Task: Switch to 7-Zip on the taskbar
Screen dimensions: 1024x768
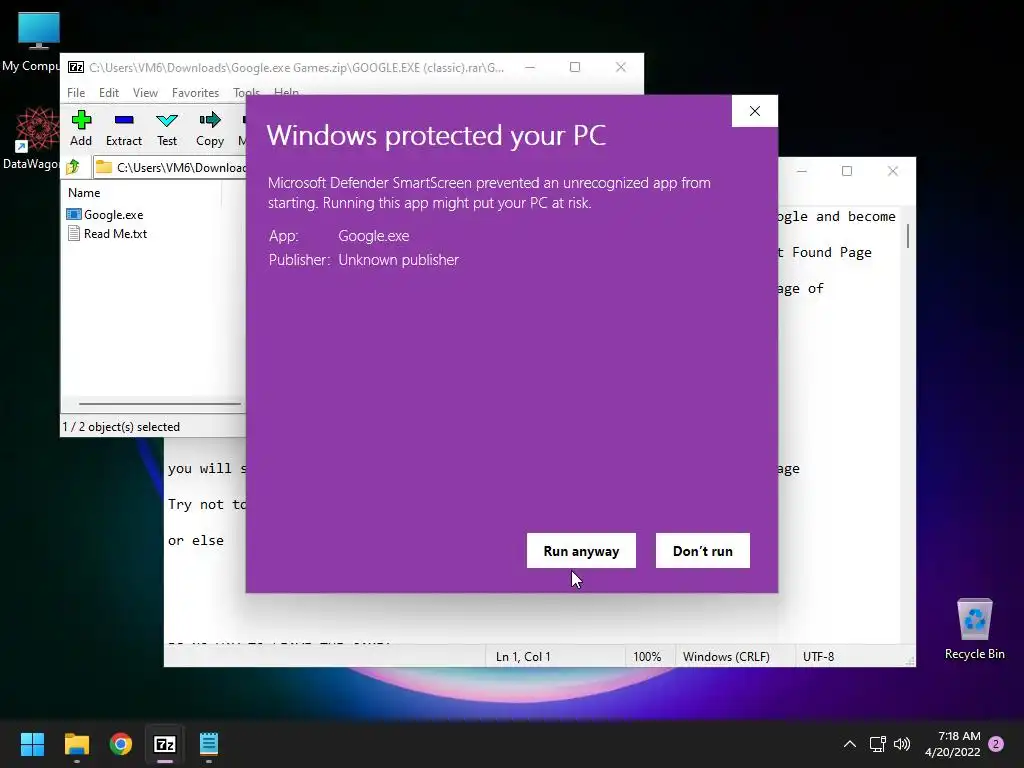Action: click(165, 744)
